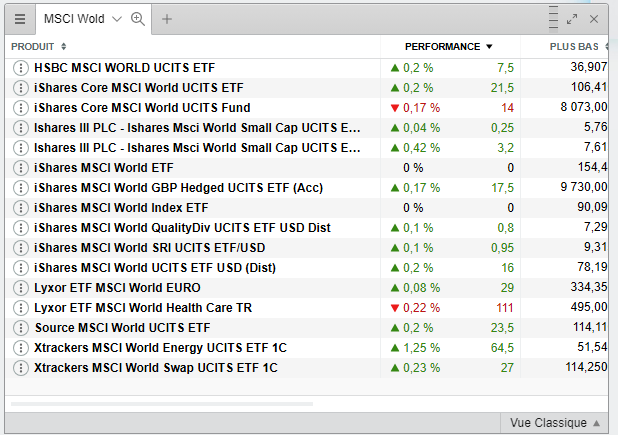Click the 1,25 % performance value
This screenshot has width=618, height=435.
[x=421, y=348]
